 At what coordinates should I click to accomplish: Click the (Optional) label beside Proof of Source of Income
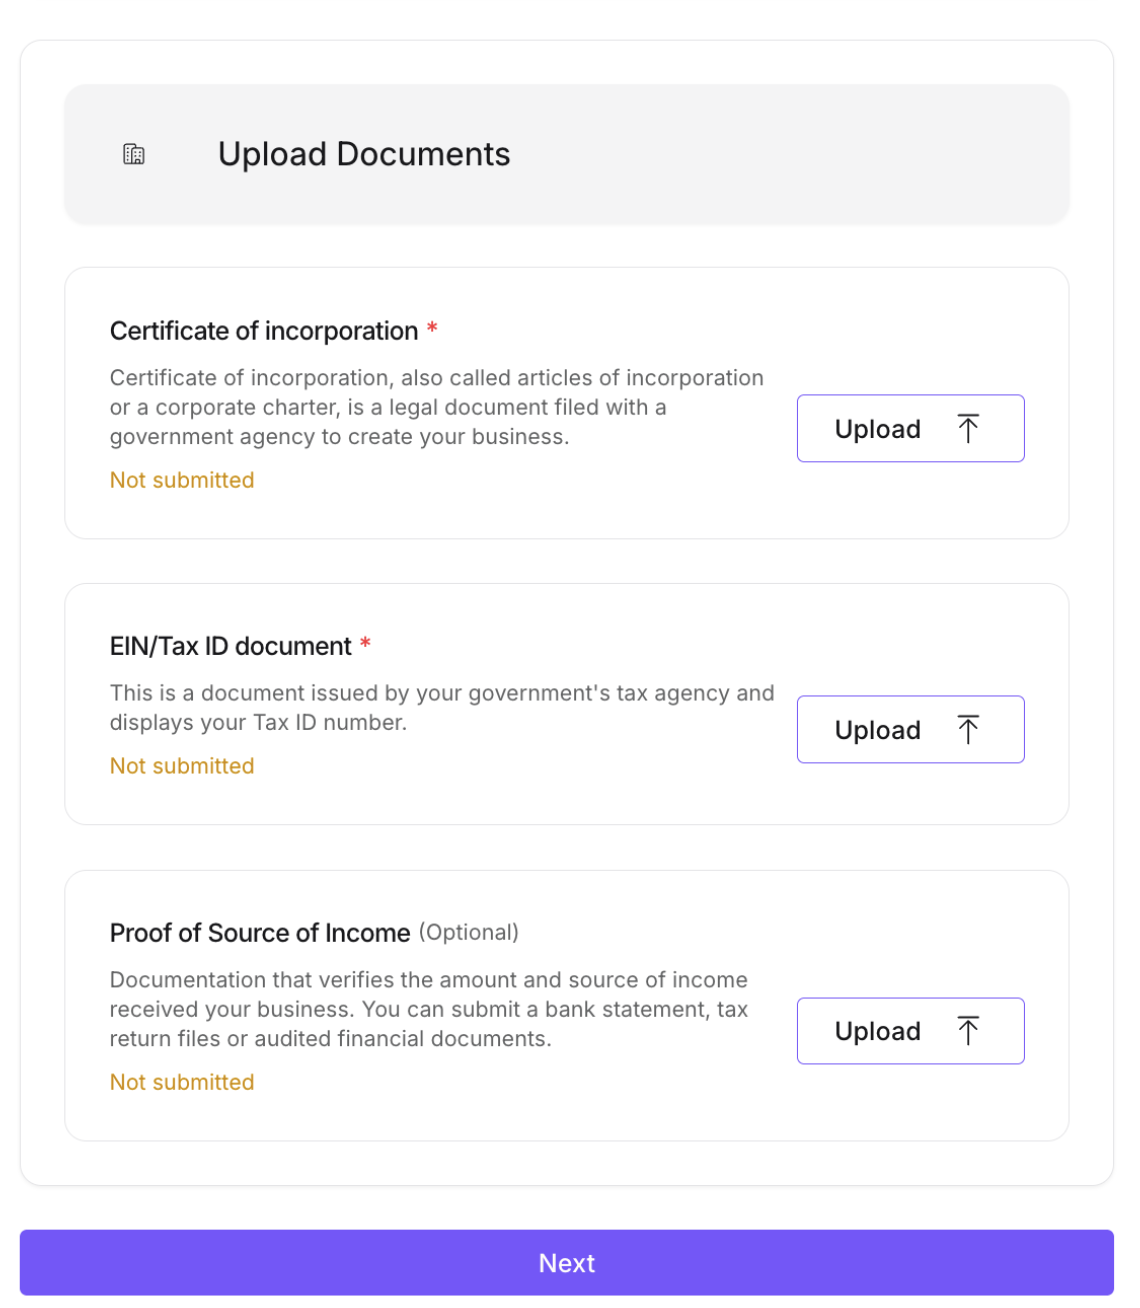click(468, 932)
